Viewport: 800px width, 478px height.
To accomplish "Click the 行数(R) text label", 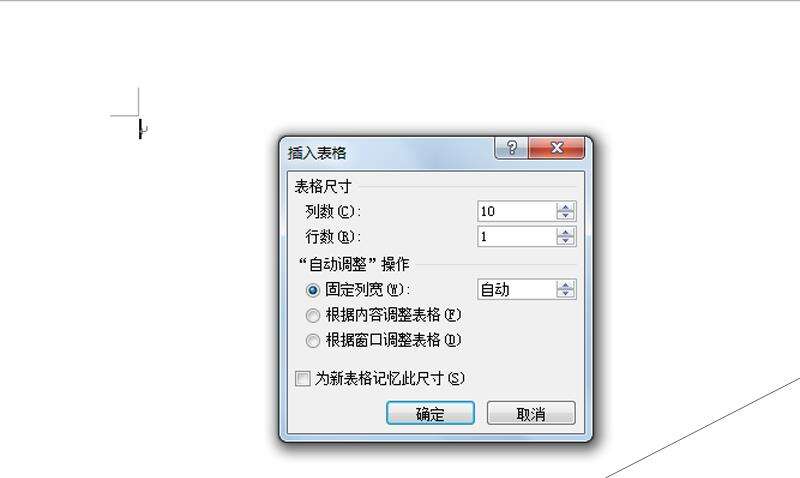I will point(333,237).
